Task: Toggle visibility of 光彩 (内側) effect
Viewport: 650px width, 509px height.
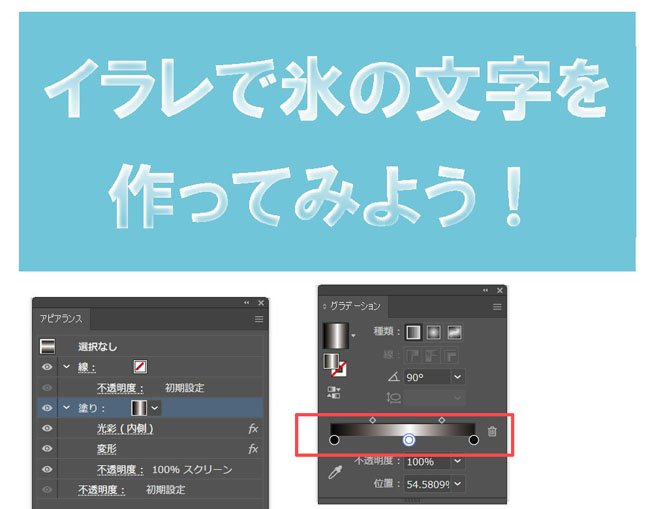Action: 47,428
